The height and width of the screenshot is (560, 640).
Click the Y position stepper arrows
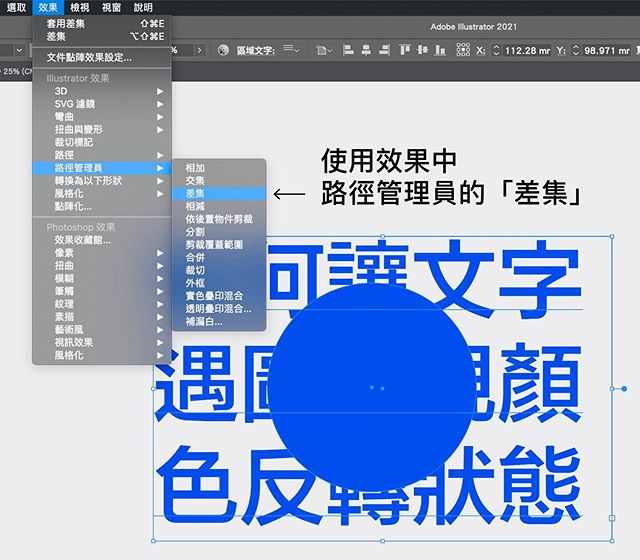[x=576, y=50]
